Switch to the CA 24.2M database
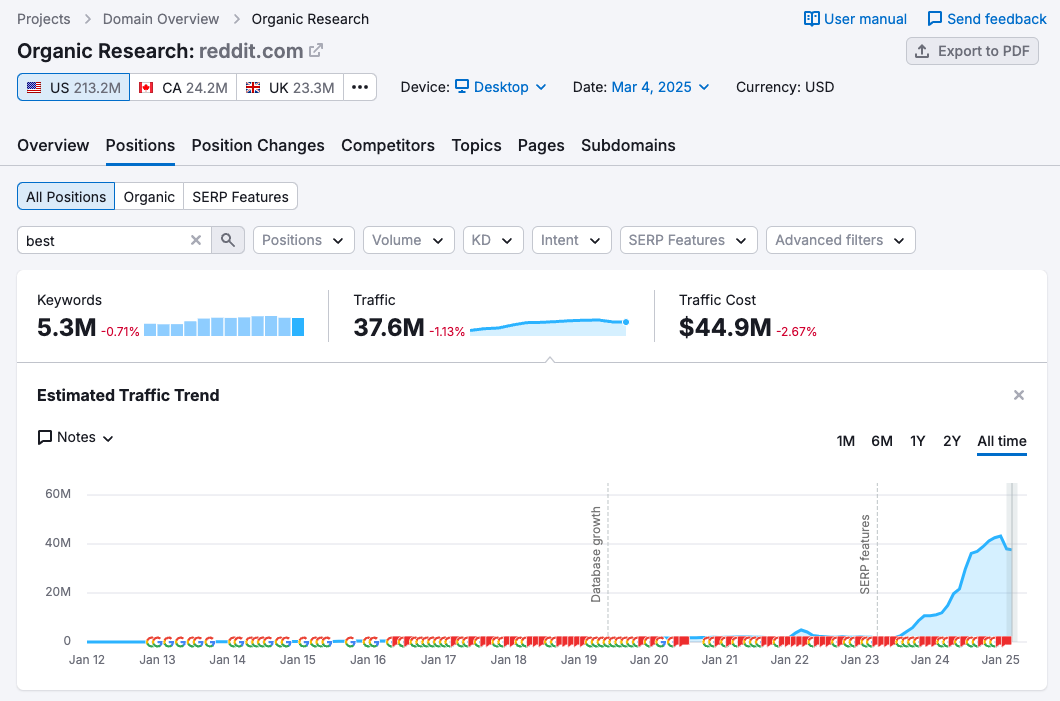1060x701 pixels. 183,87
